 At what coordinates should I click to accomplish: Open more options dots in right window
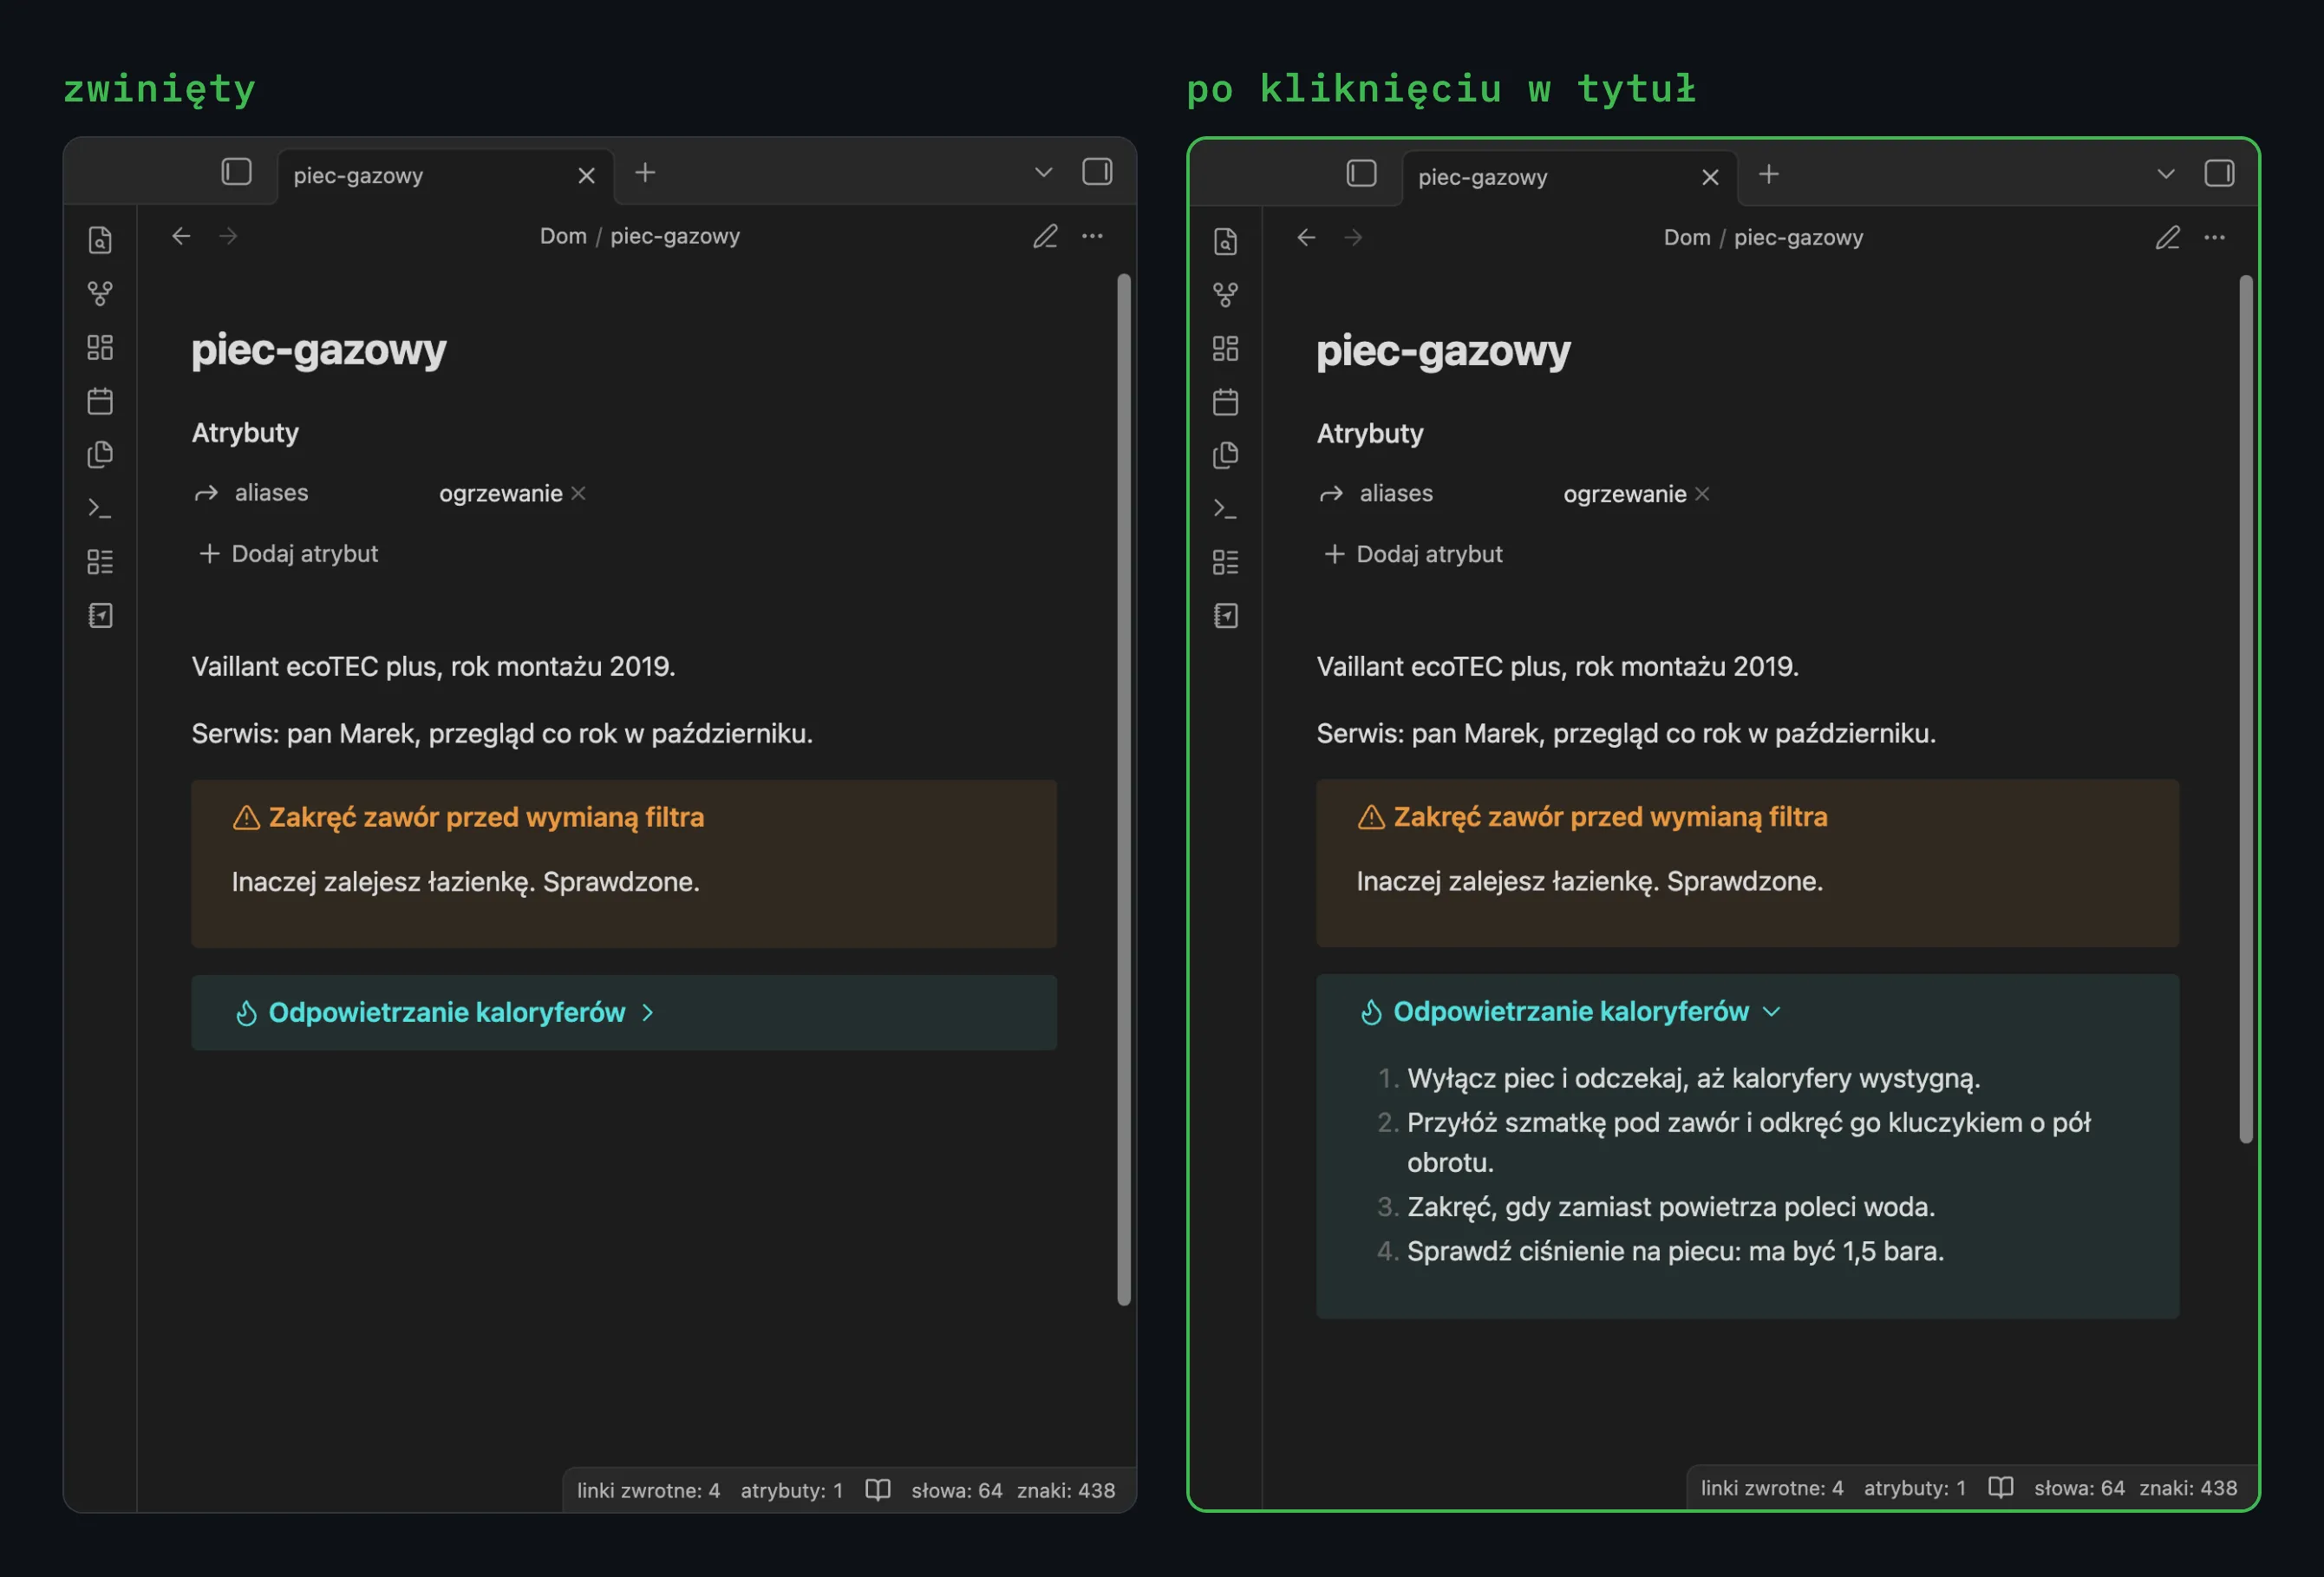(2215, 238)
